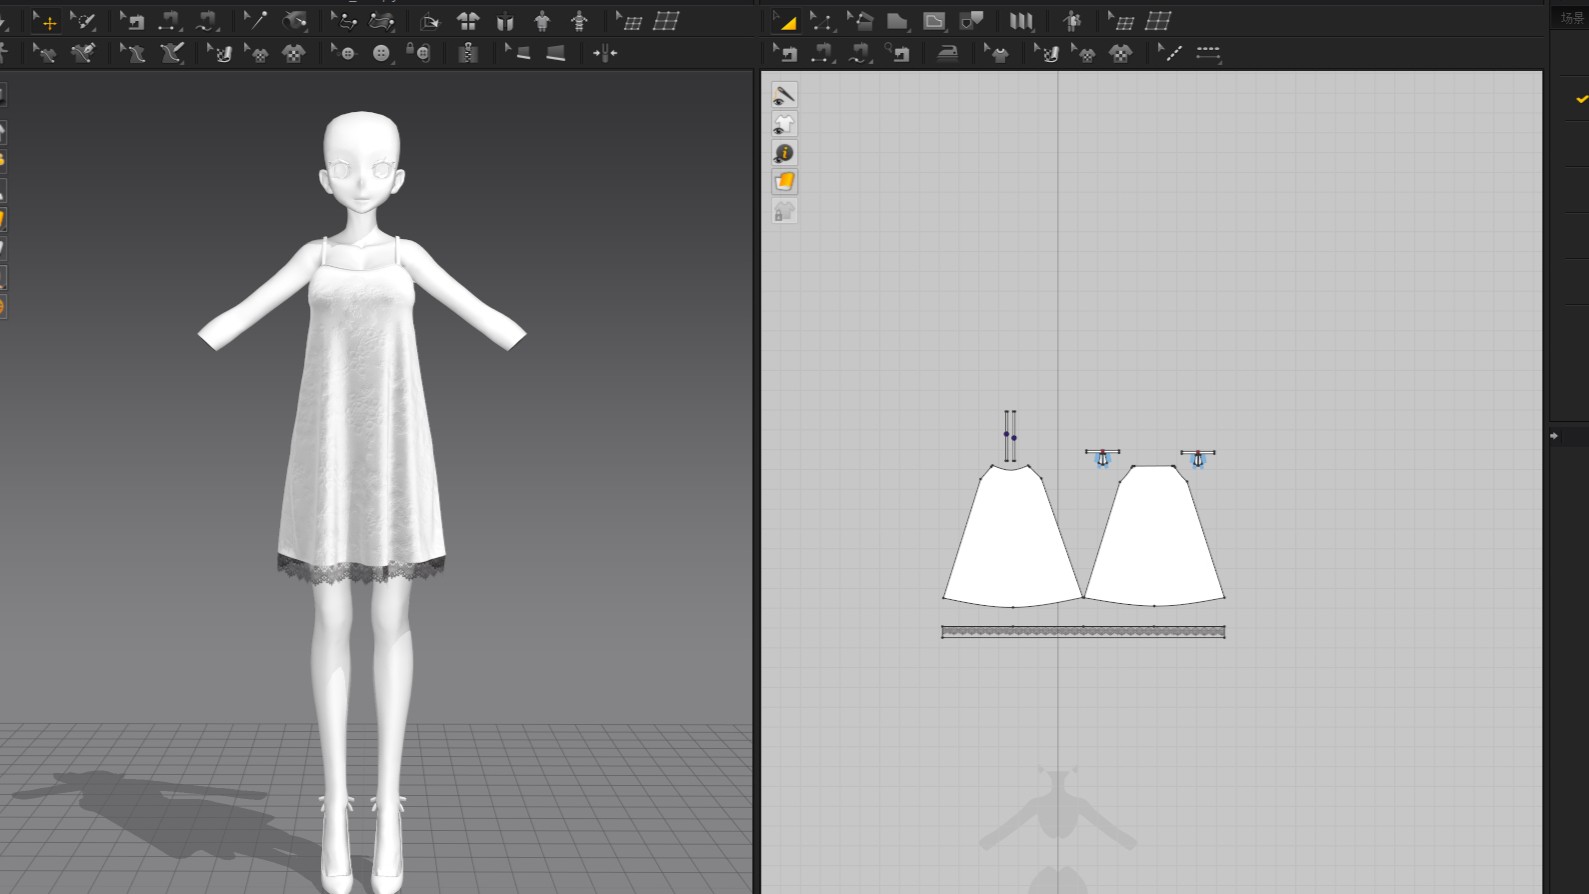Select the Select/Move tool in 3D toolbar
Image resolution: width=1589 pixels, height=894 pixels.
46,21
